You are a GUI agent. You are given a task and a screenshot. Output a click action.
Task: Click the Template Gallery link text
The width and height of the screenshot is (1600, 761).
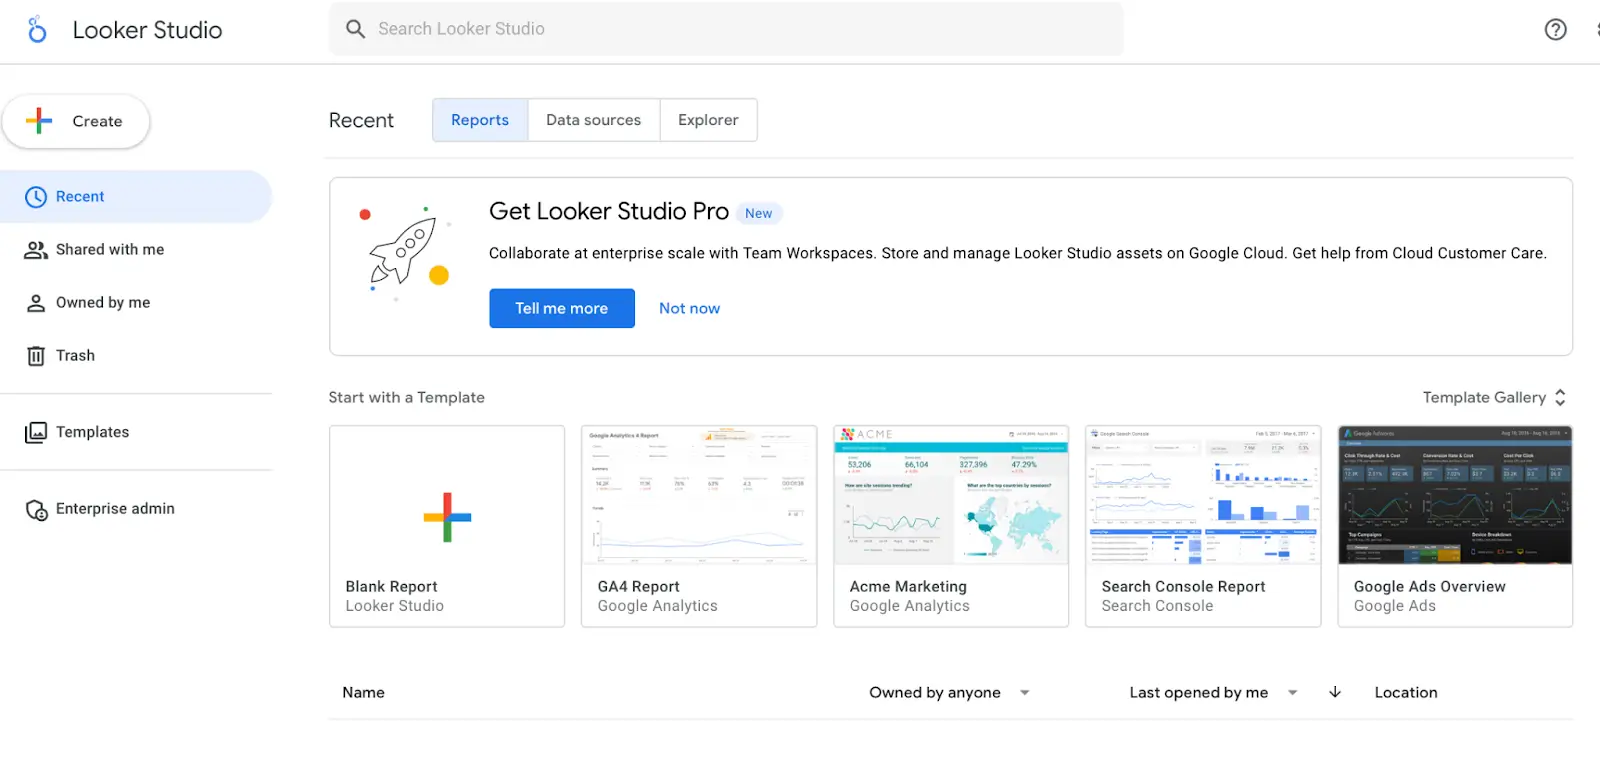pos(1484,397)
